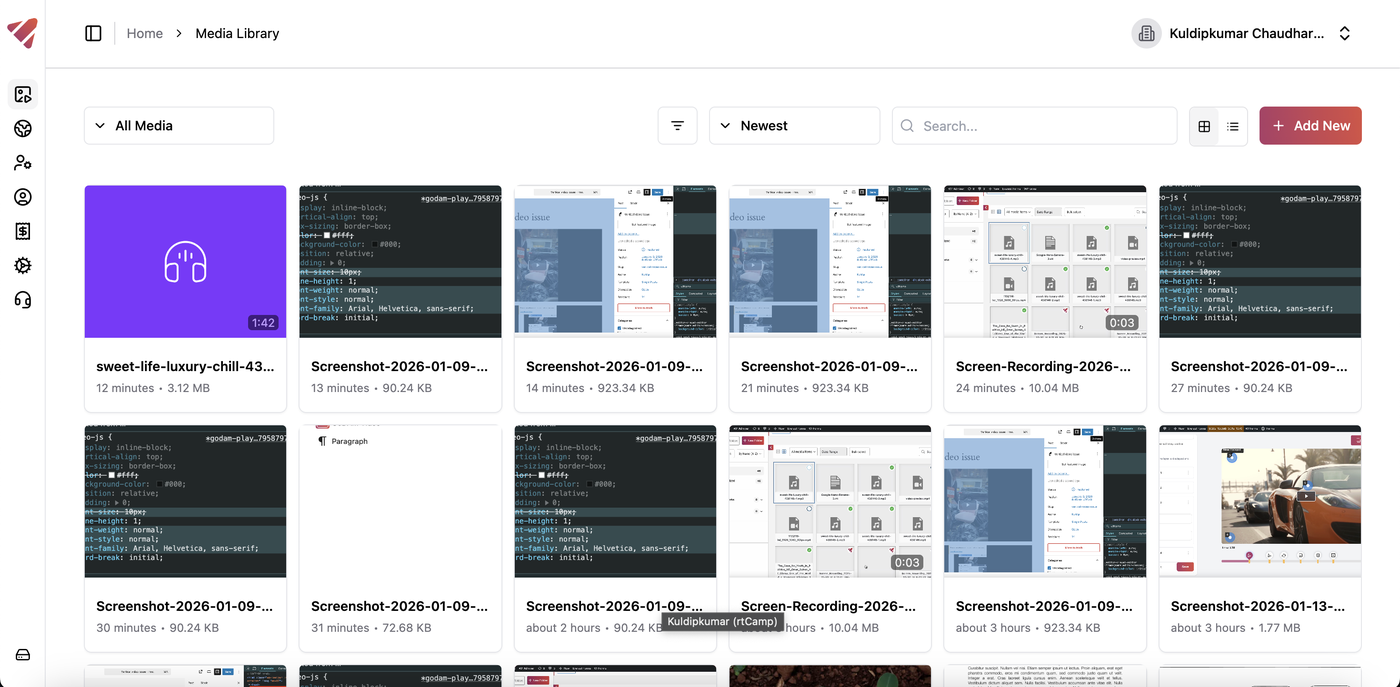This screenshot has height=687, width=1400.
Task: Toggle the sidebar panel
Action: tap(94, 33)
